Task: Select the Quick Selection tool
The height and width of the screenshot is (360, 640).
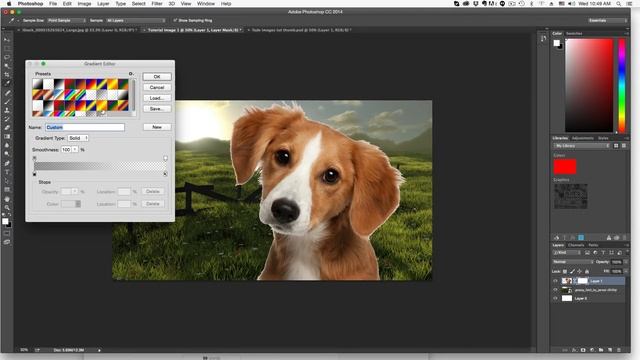Action: click(7, 66)
